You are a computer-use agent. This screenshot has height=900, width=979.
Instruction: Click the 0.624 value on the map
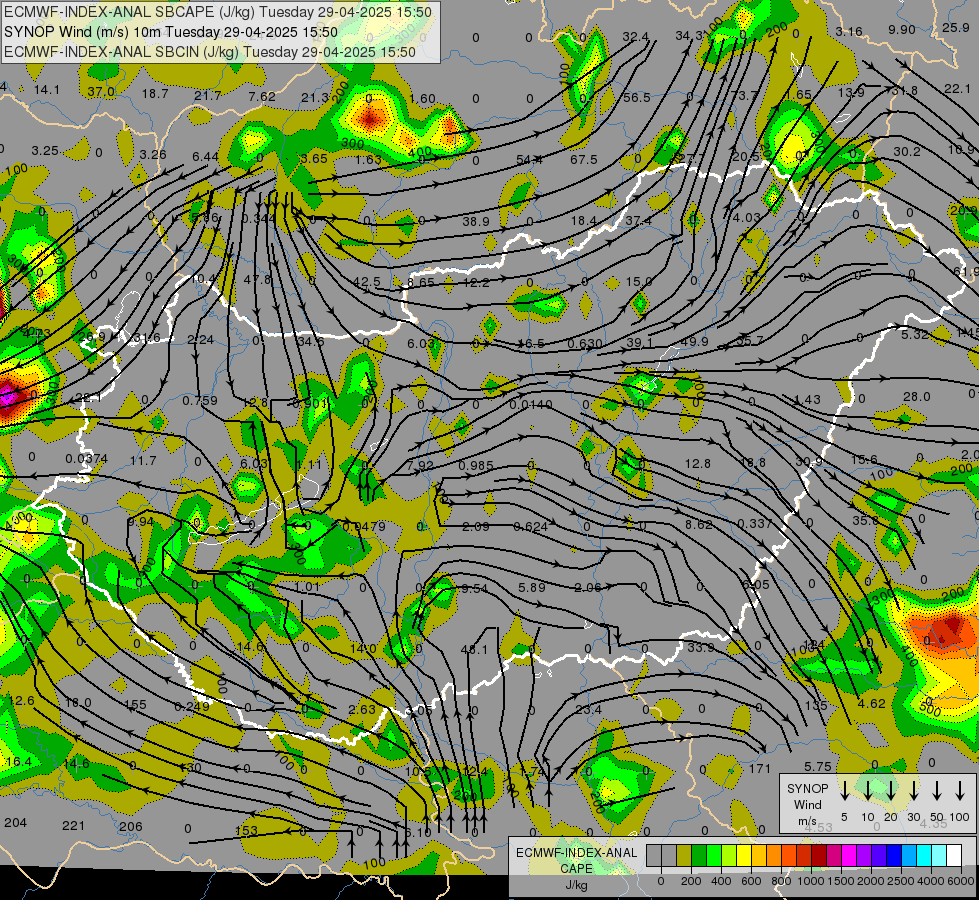[x=531, y=527]
